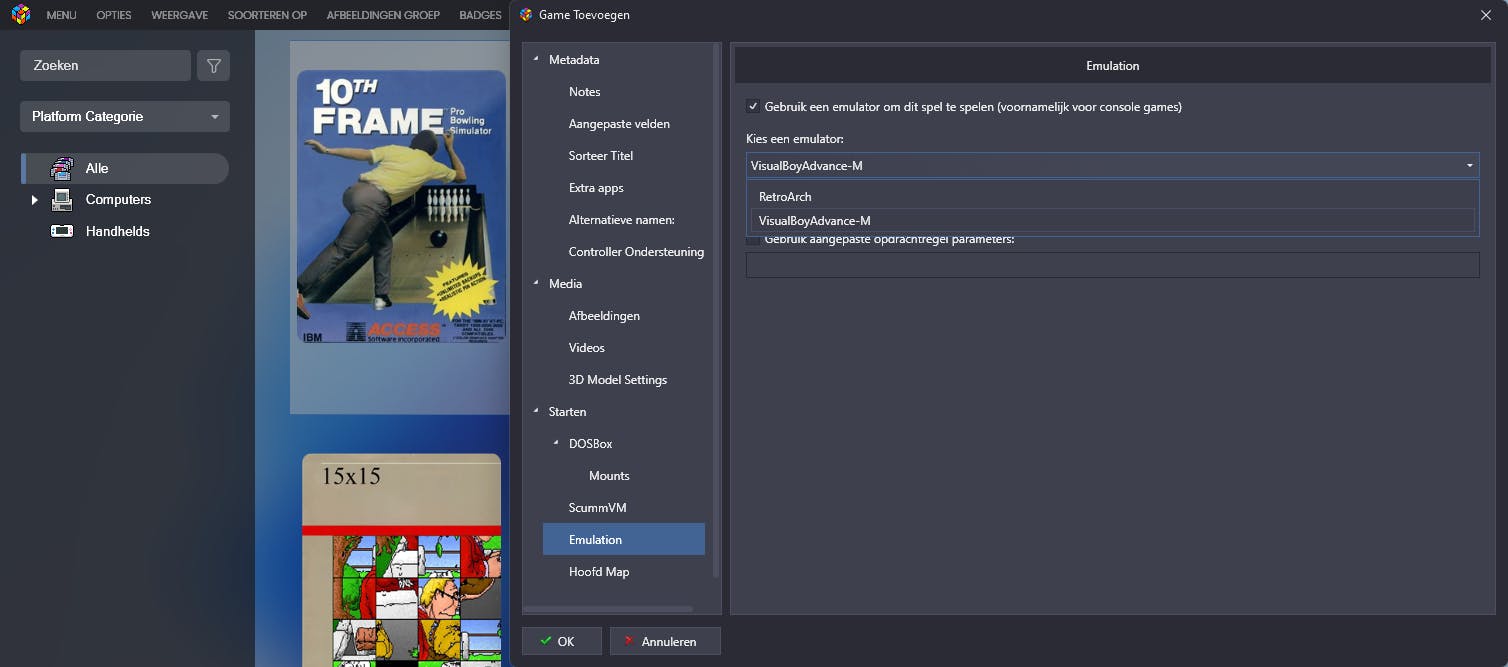
Task: Open the Videos page
Action: 586,348
